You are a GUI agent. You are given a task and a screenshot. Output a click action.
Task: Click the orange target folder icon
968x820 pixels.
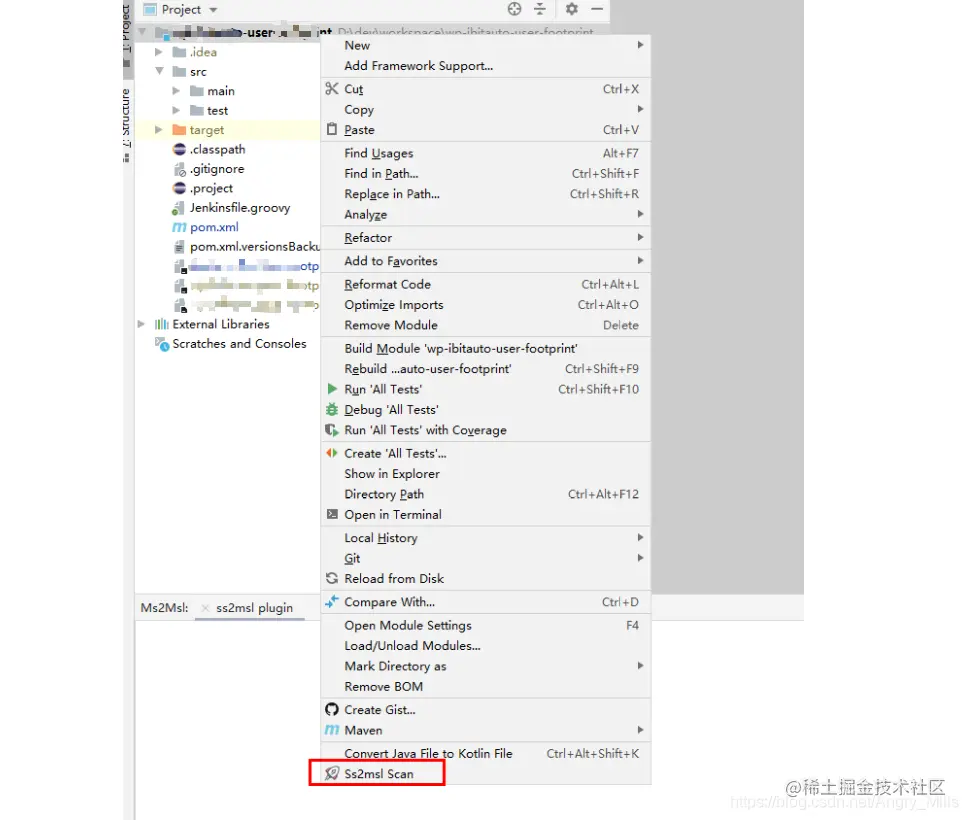click(180, 130)
